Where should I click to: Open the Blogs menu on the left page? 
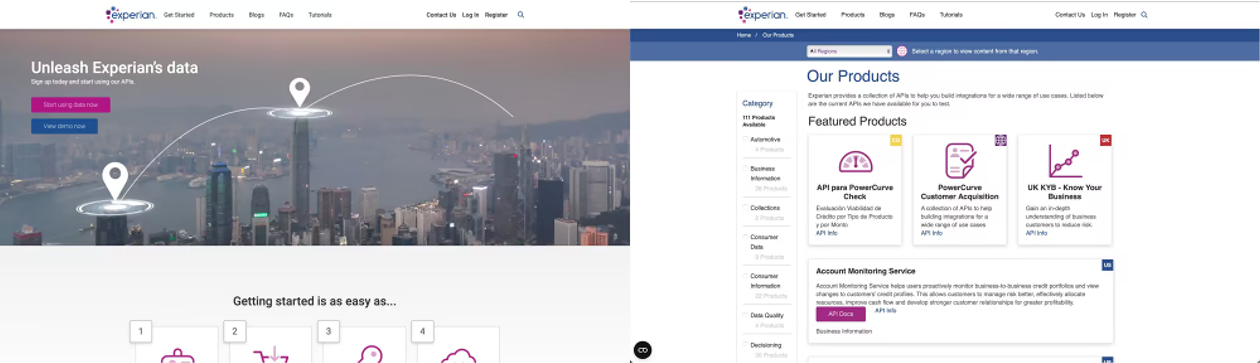coord(257,15)
